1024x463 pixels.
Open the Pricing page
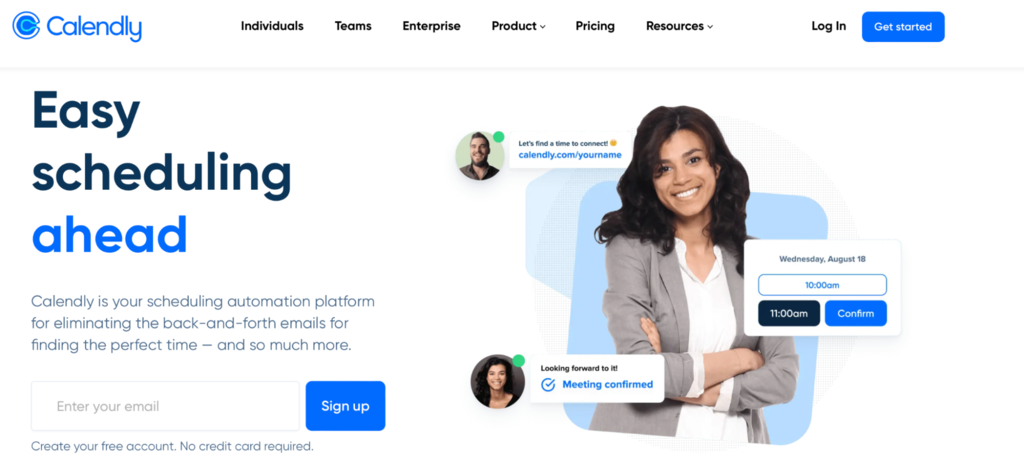pos(595,26)
